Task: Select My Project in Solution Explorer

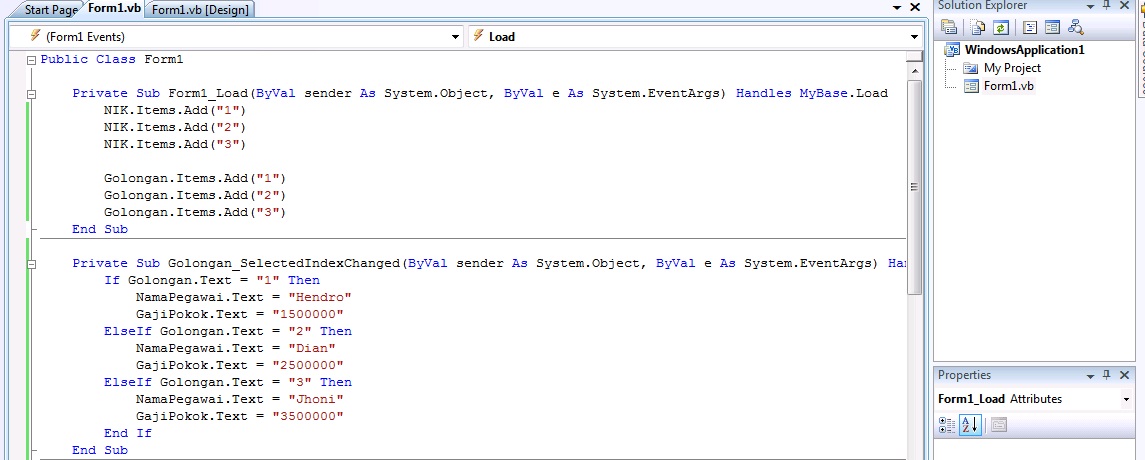Action: [1012, 68]
